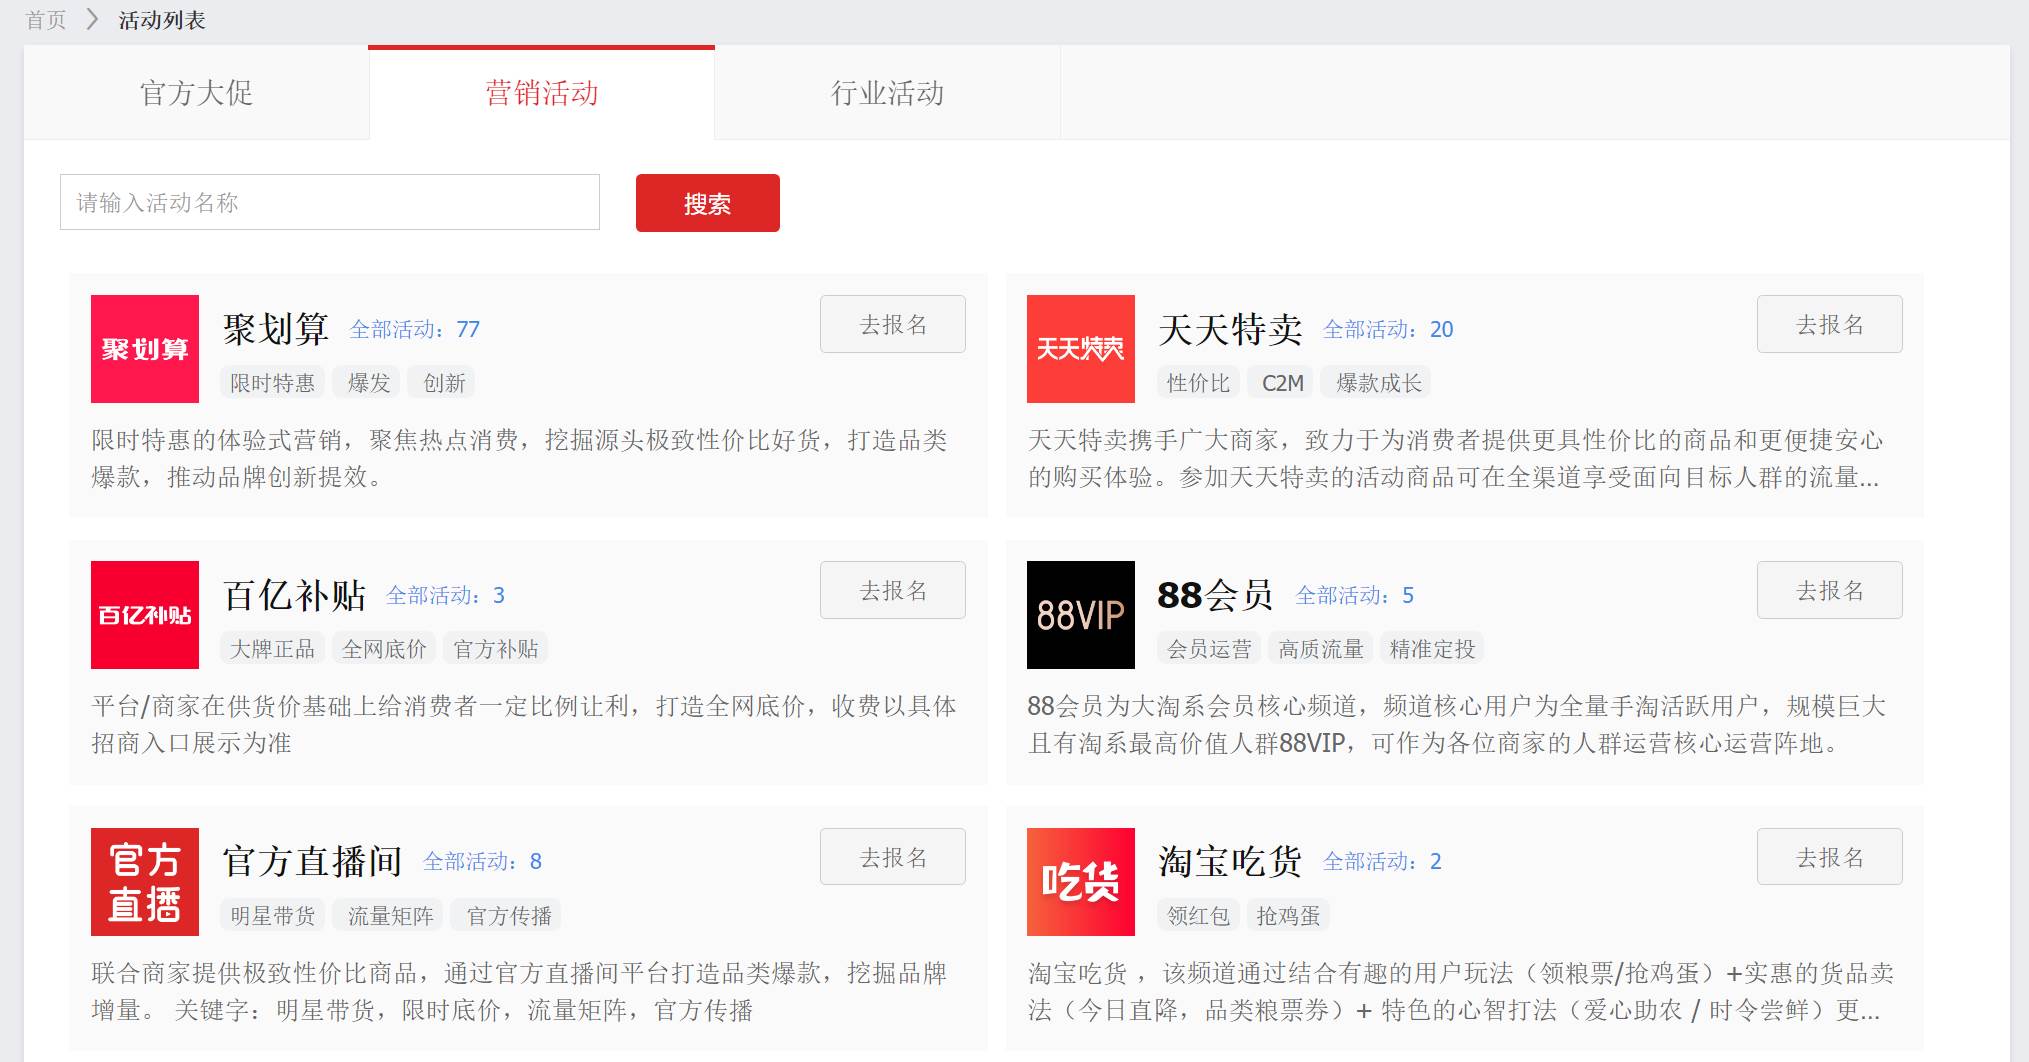This screenshot has width=2029, height=1062.
Task: Open 全部活动: 5 link for 88会员
Action: click(x=1355, y=595)
